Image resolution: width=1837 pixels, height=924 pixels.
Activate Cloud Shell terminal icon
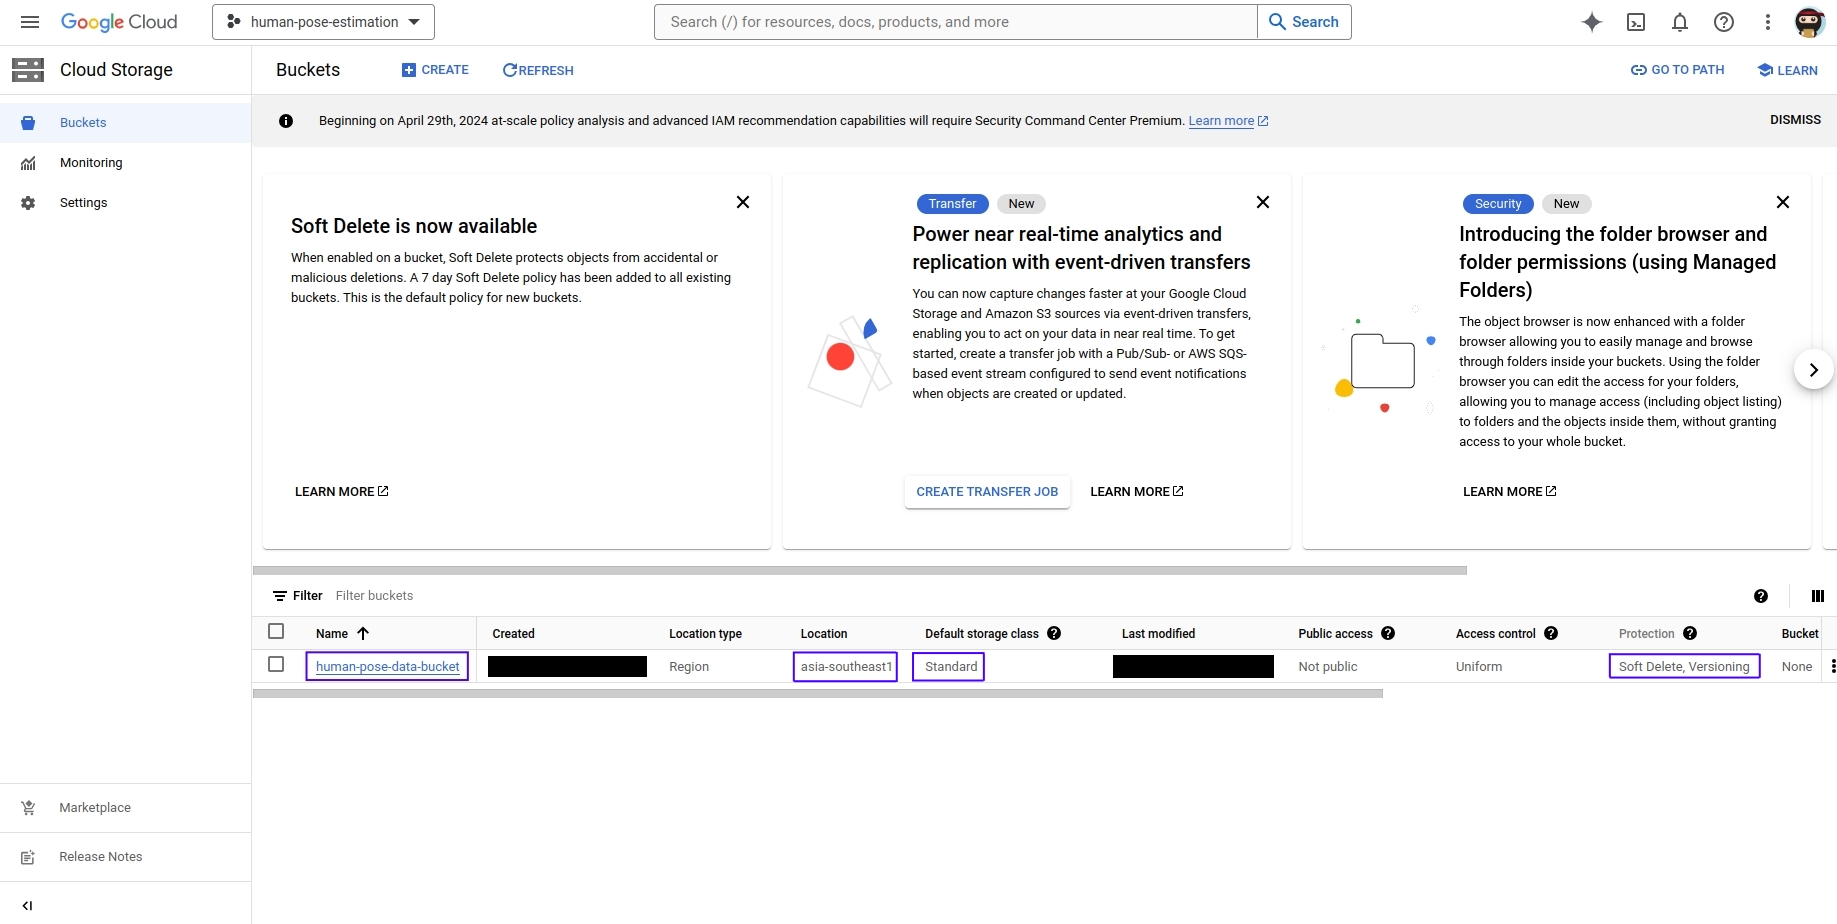point(1636,22)
